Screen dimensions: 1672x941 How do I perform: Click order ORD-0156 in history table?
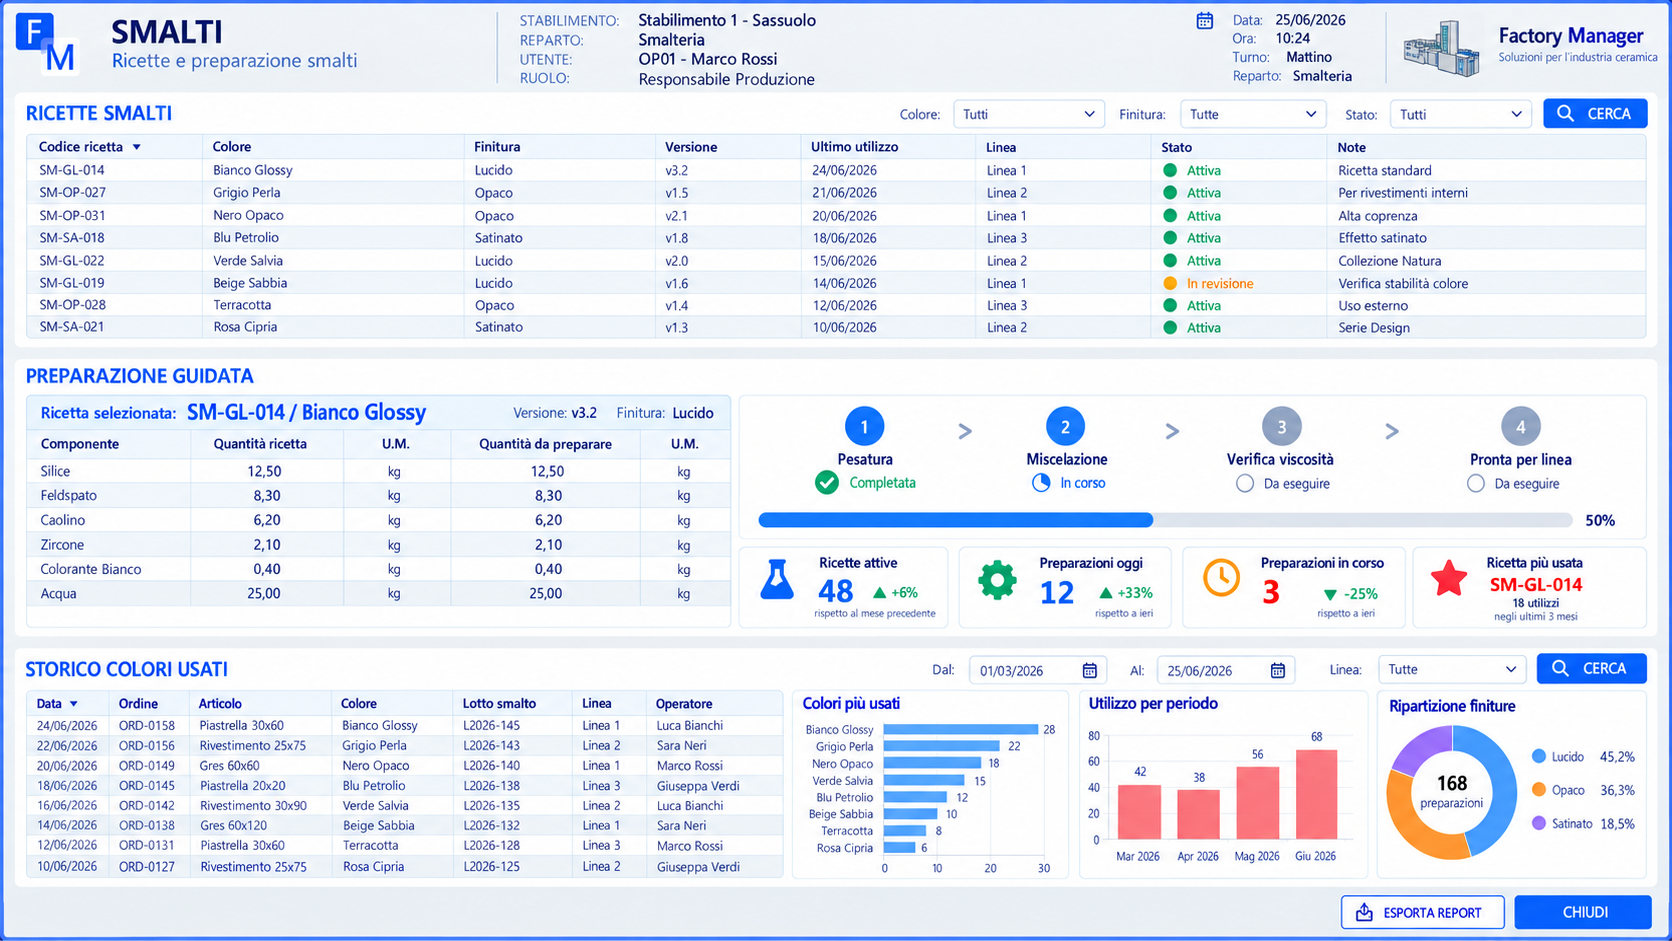(x=147, y=745)
